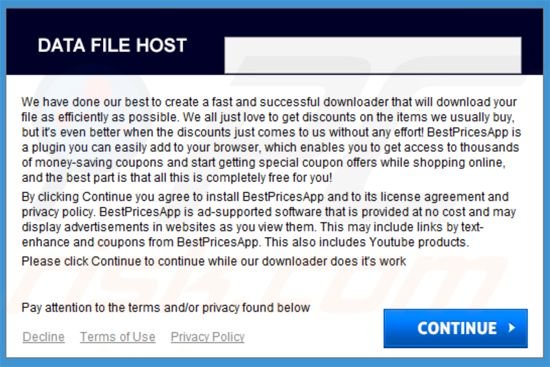Click the blue CONTINUE button
Image resolution: width=550 pixels, height=367 pixels.
point(455,328)
